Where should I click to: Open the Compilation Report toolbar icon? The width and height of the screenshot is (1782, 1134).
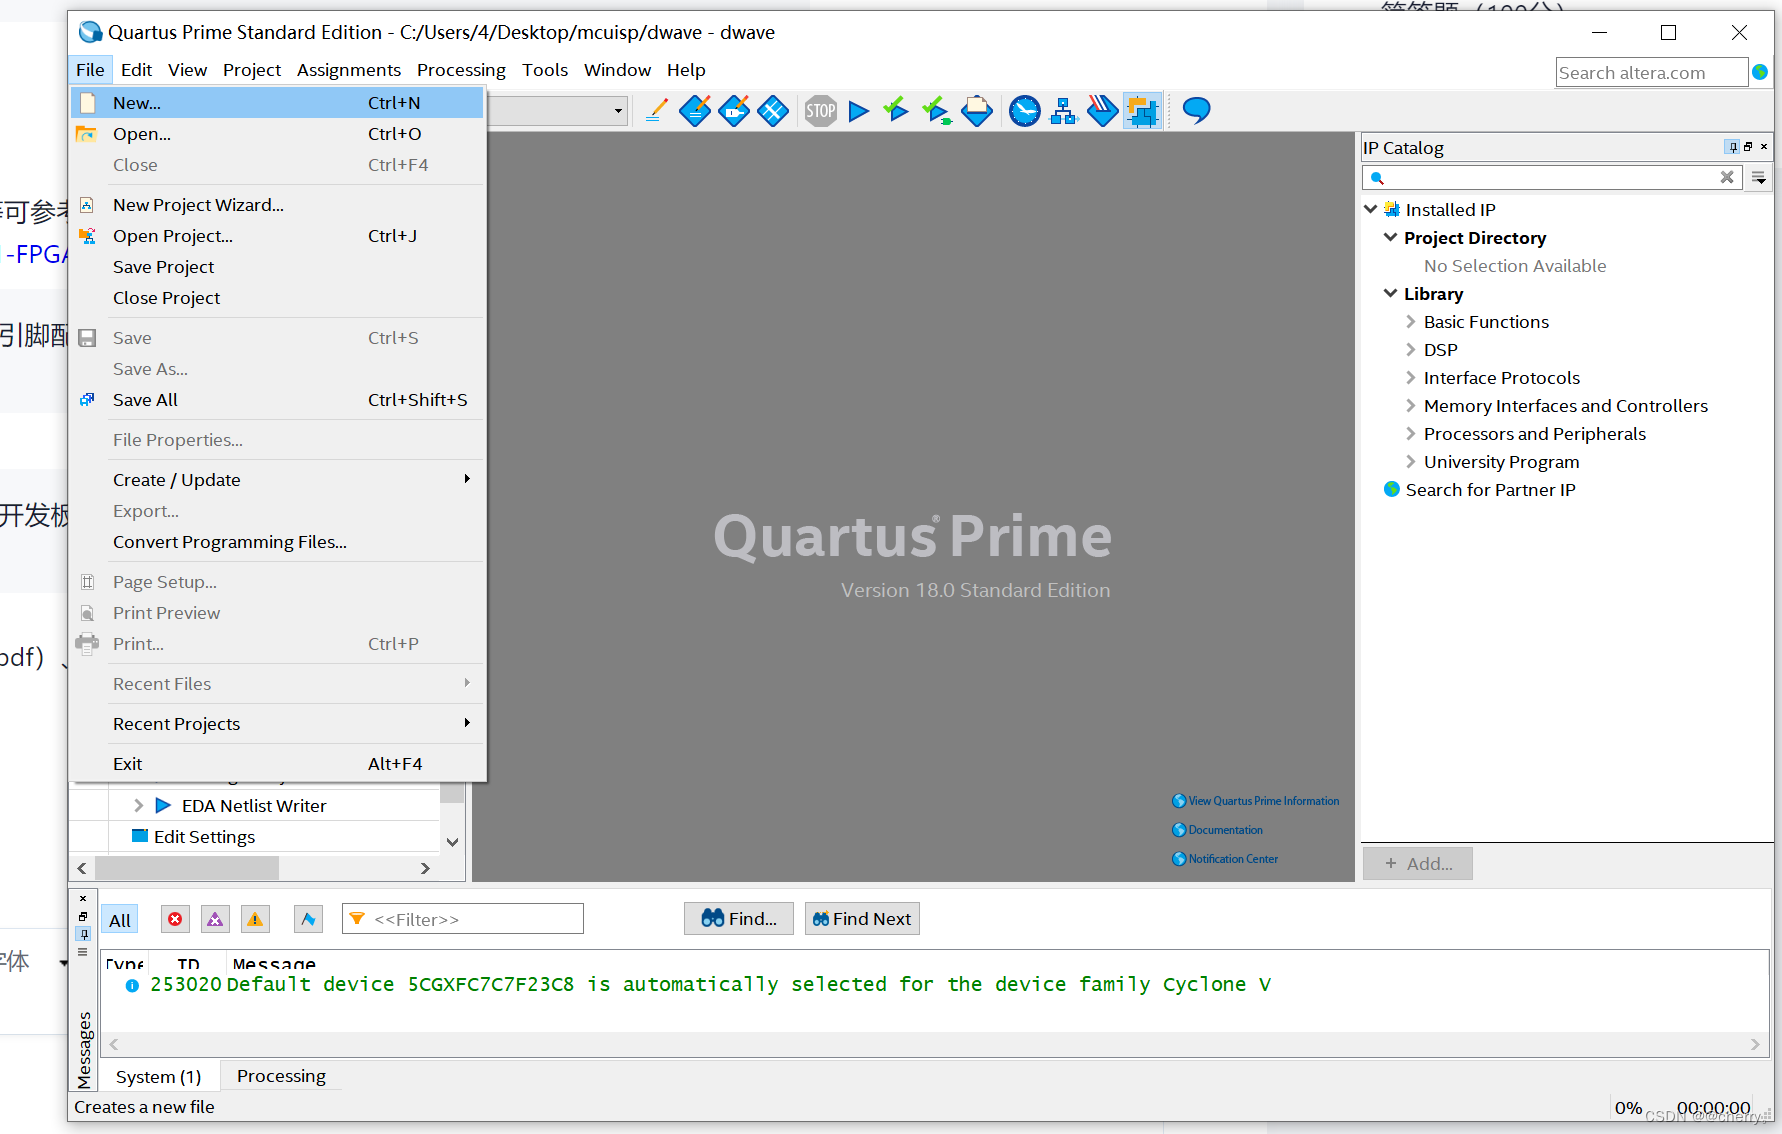977,111
